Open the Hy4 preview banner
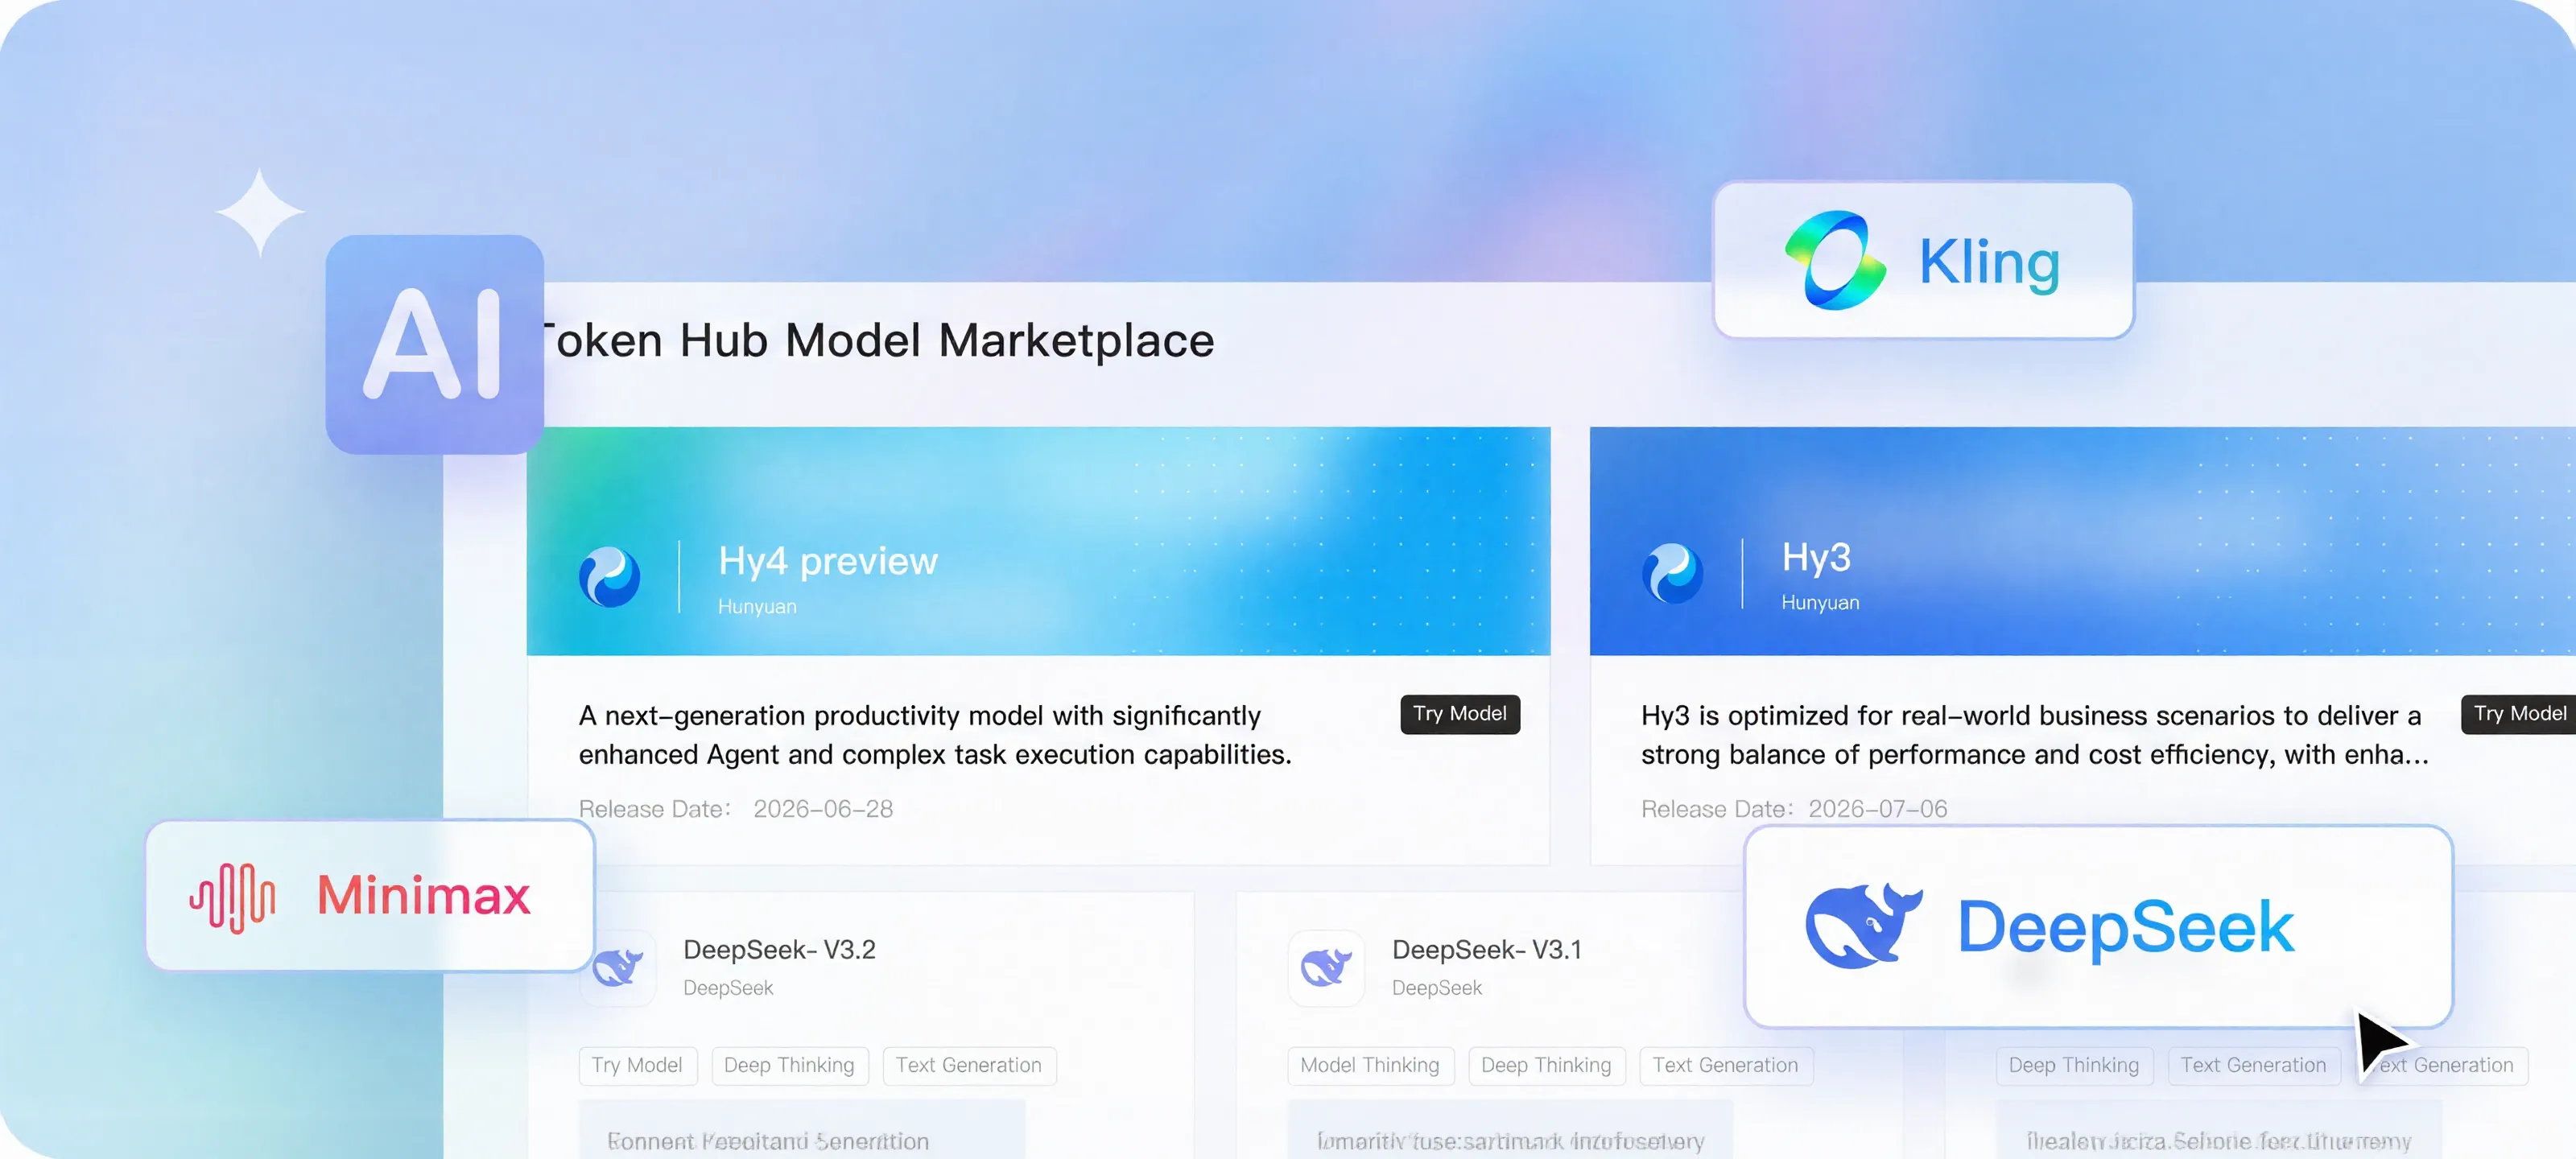This screenshot has height=1159, width=2576. (x=1038, y=541)
